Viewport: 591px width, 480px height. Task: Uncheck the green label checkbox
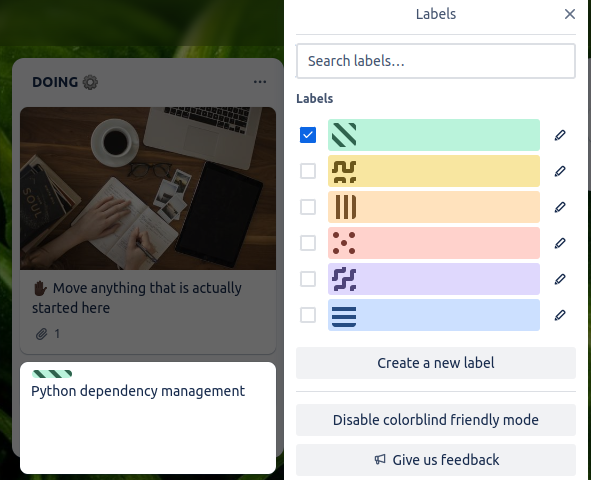[308, 135]
